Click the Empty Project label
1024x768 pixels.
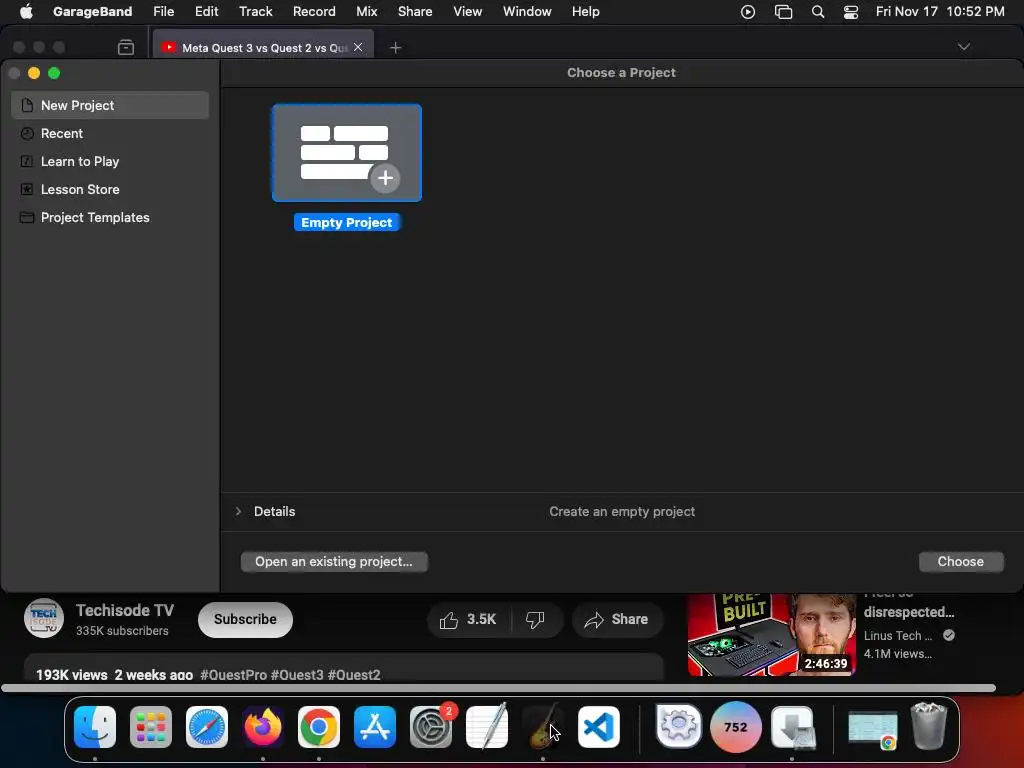347,223
